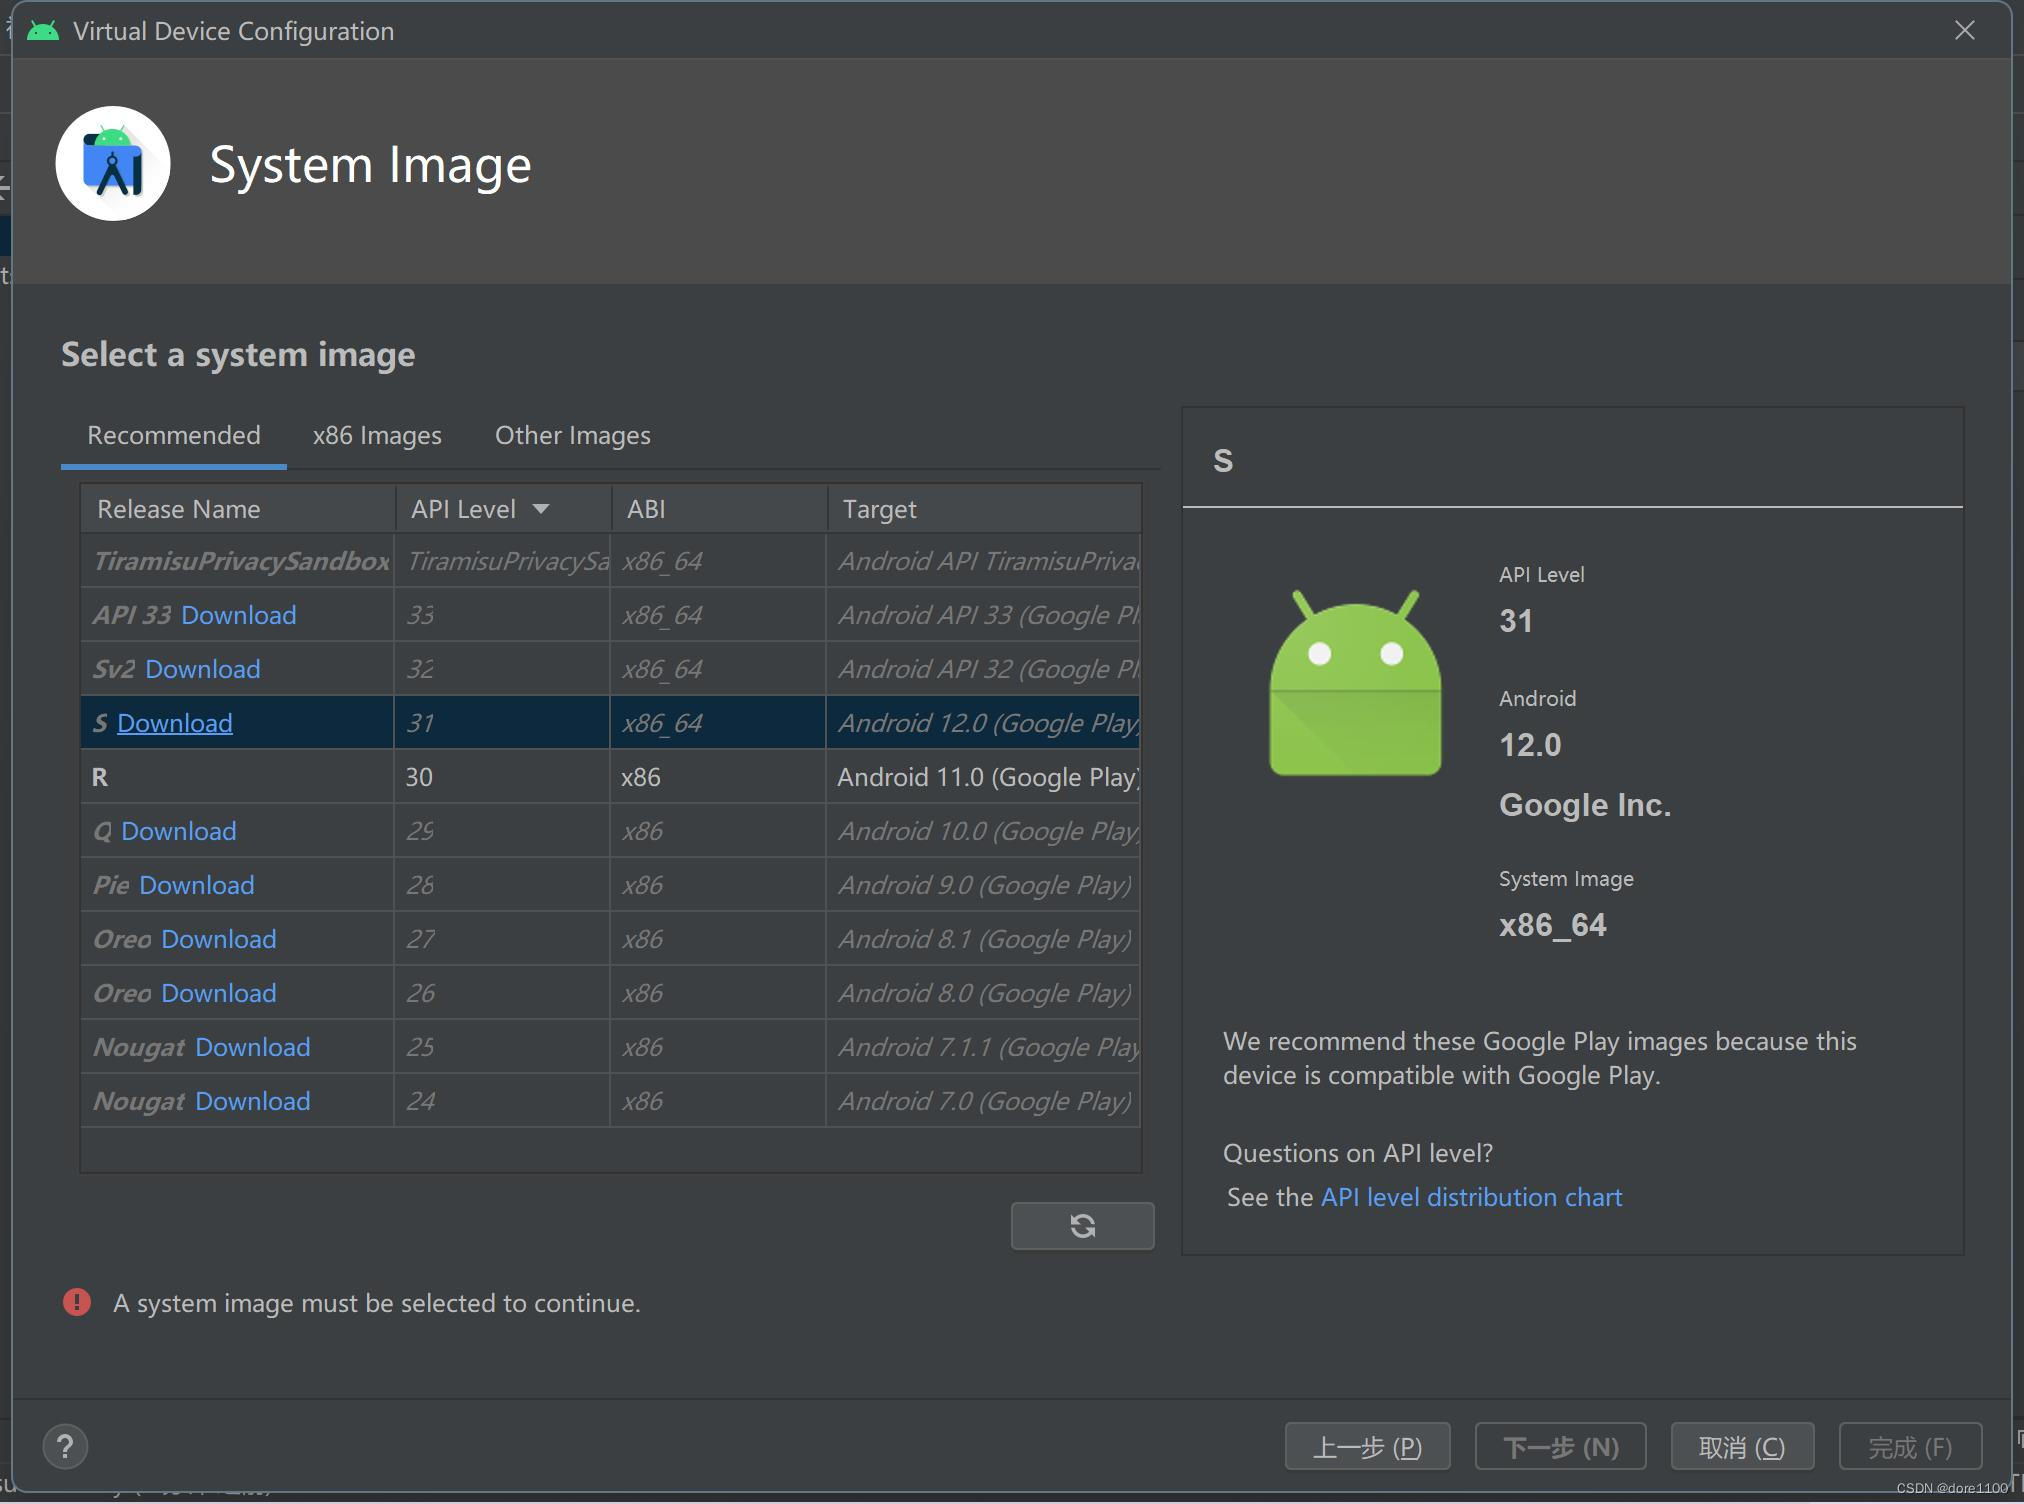This screenshot has width=2024, height=1504.
Task: Sort by API Level descending arrow
Action: click(541, 509)
